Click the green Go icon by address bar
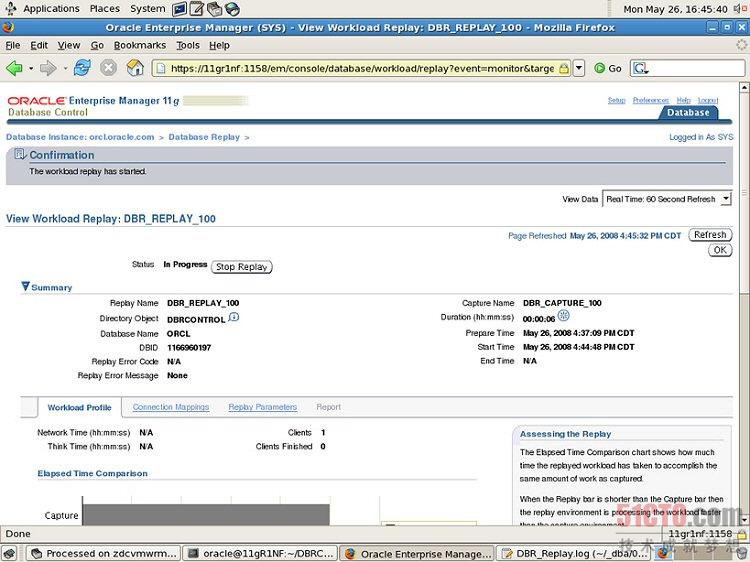Screen dimensions: 750x562 click(x=600, y=68)
